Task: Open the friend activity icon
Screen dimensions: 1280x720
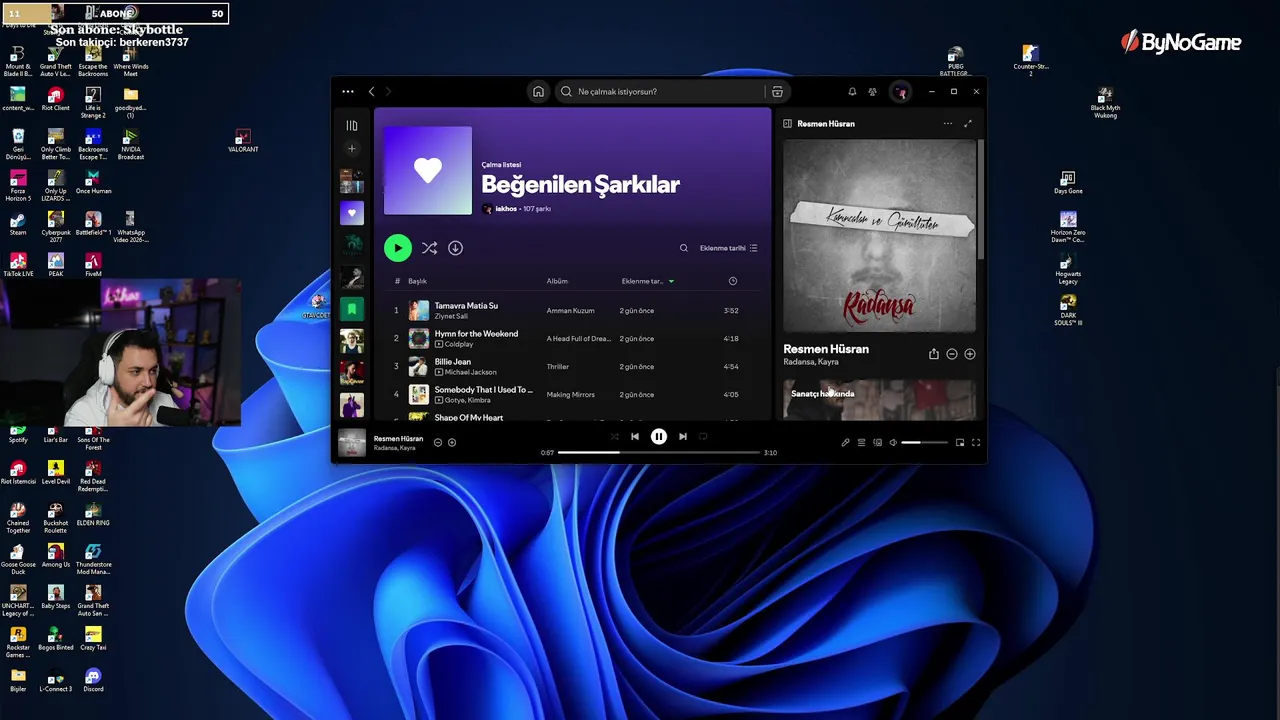Action: tap(872, 92)
